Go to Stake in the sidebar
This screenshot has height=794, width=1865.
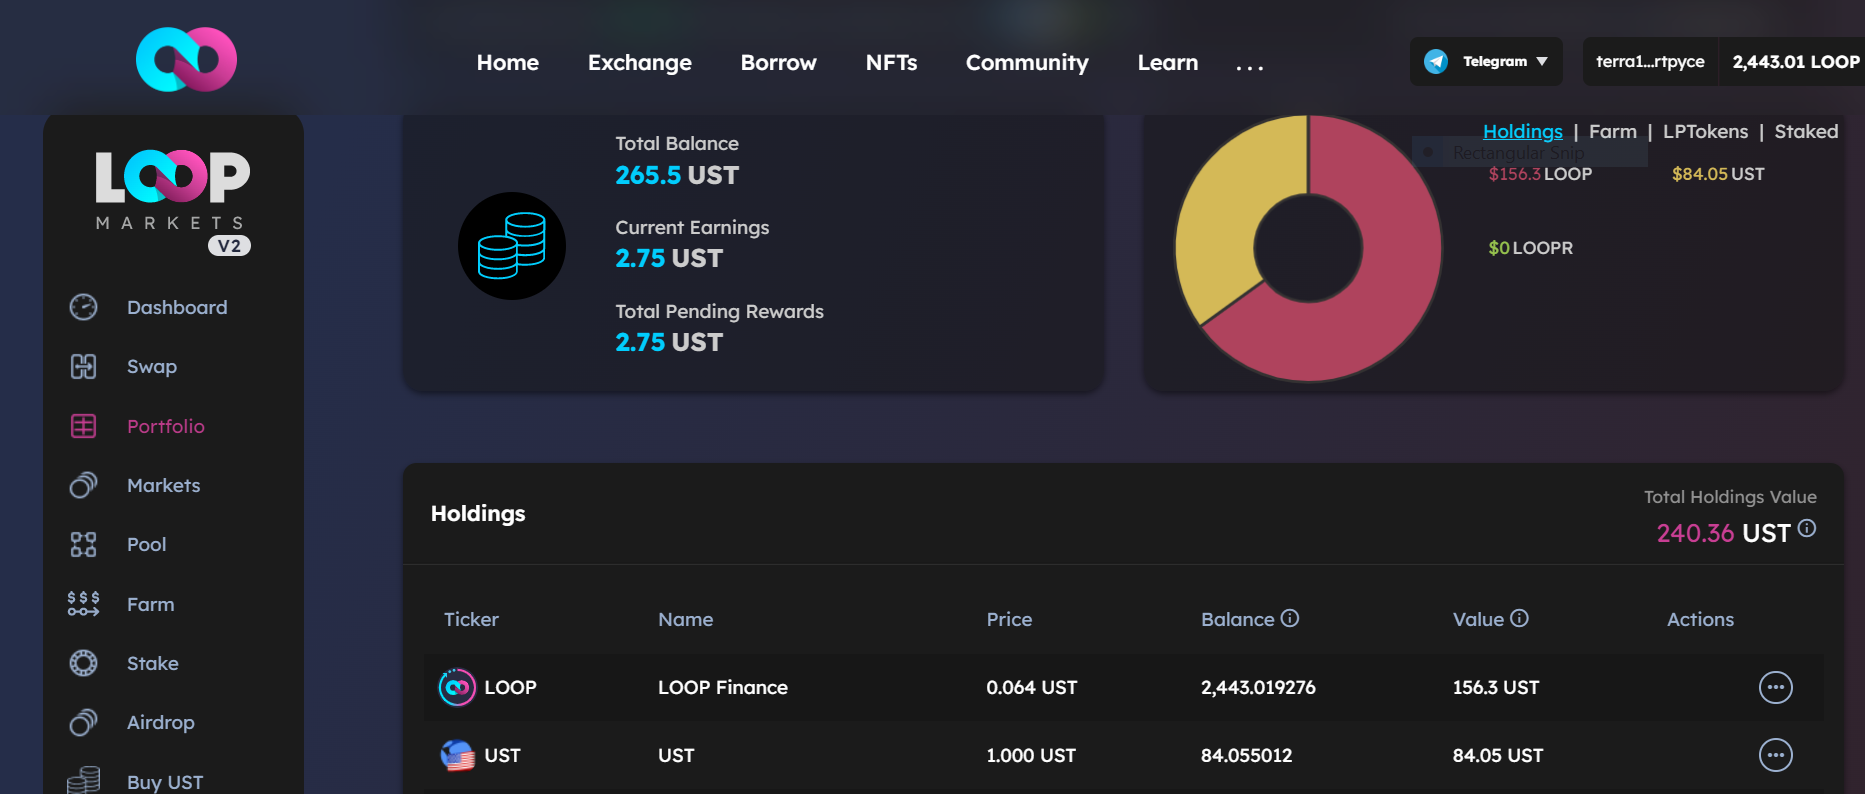[x=153, y=663]
